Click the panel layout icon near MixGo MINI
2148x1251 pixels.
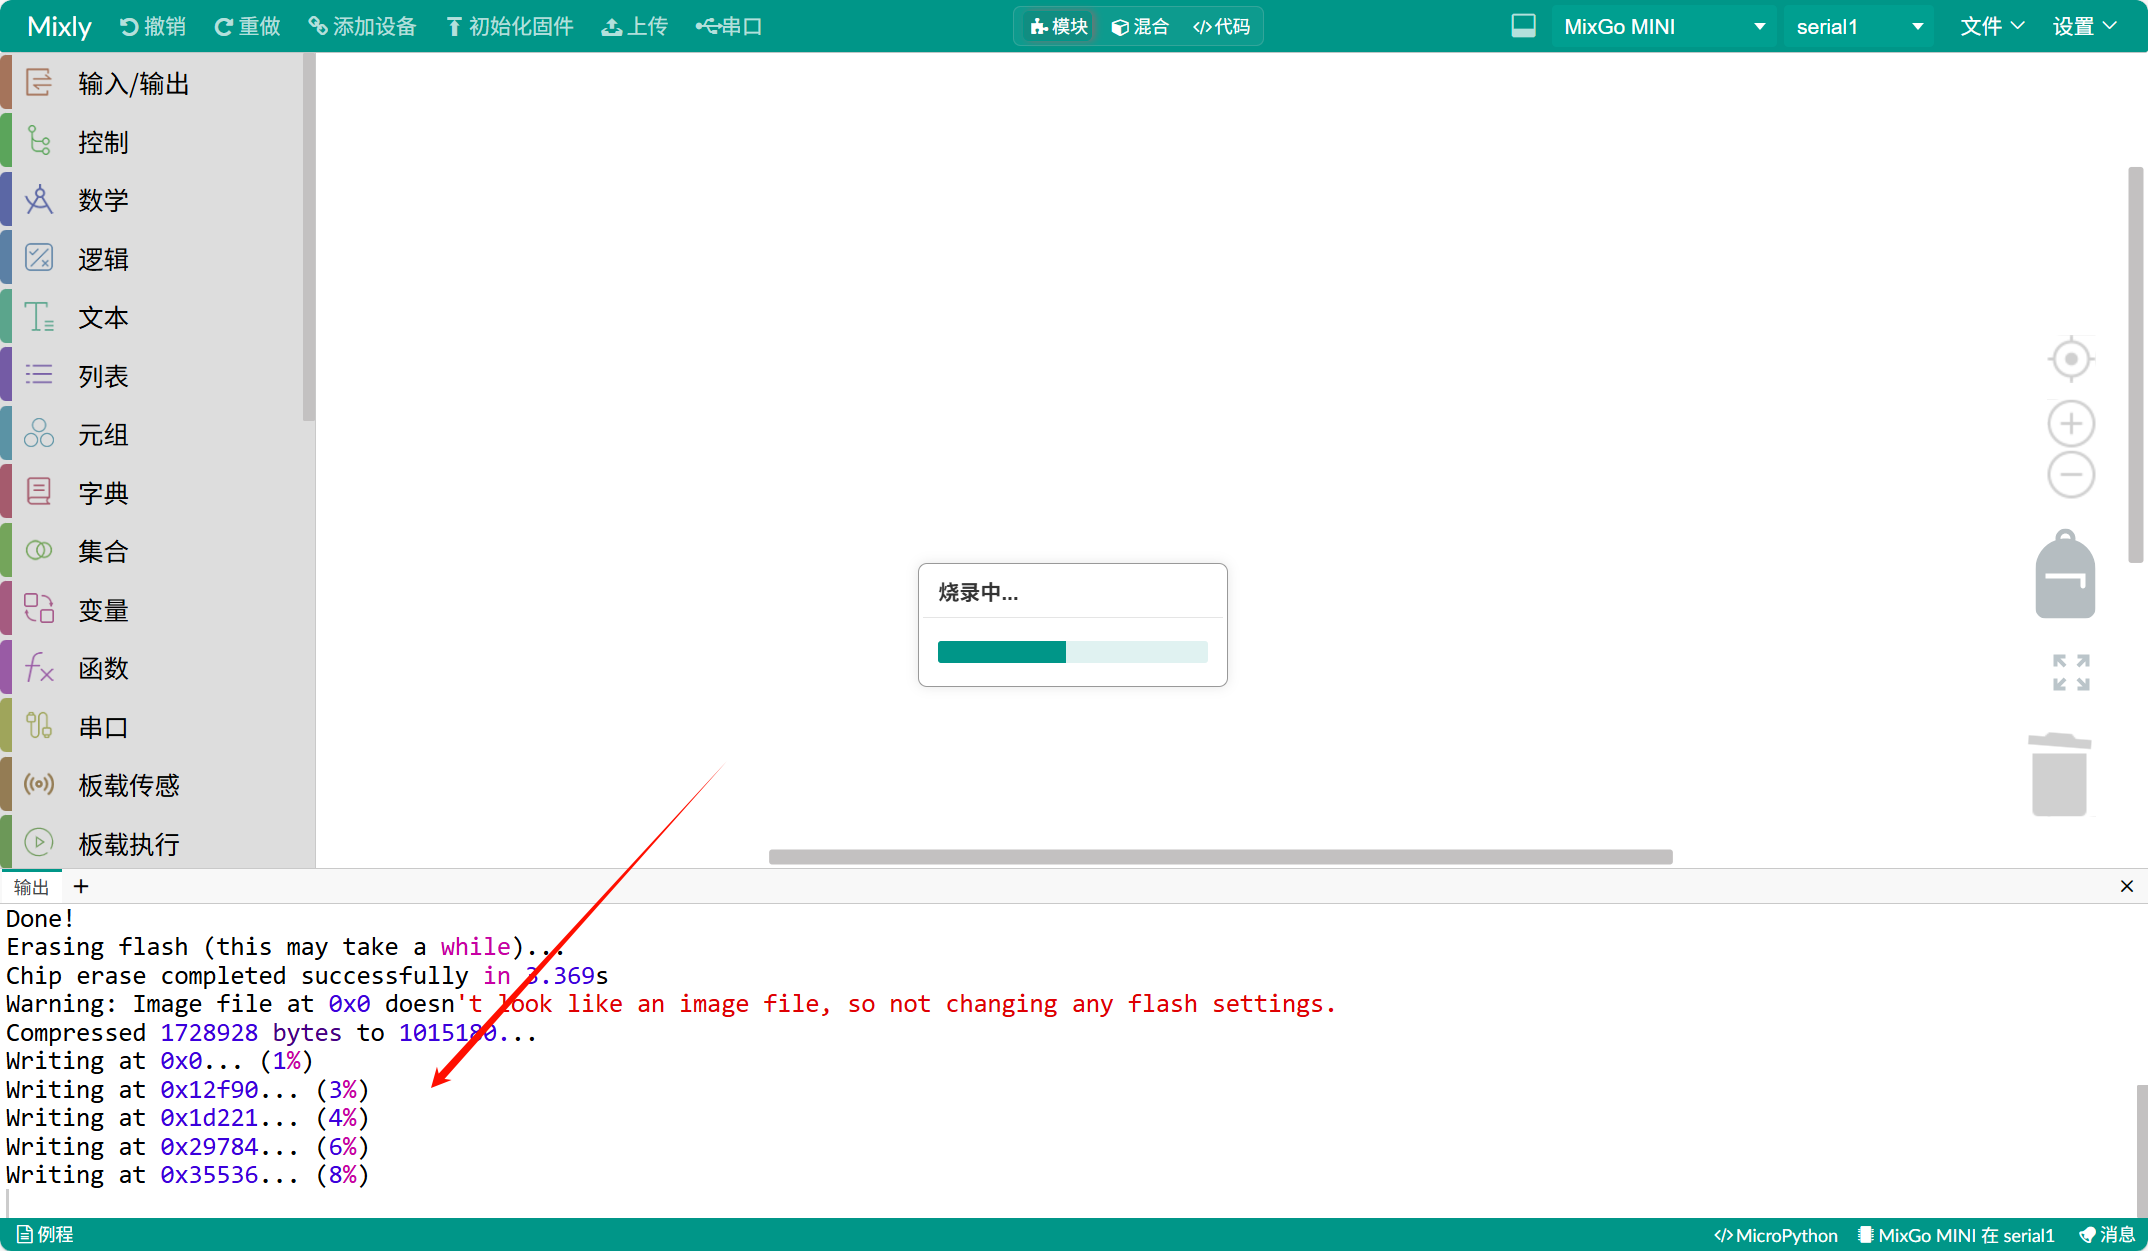coord(1523,26)
